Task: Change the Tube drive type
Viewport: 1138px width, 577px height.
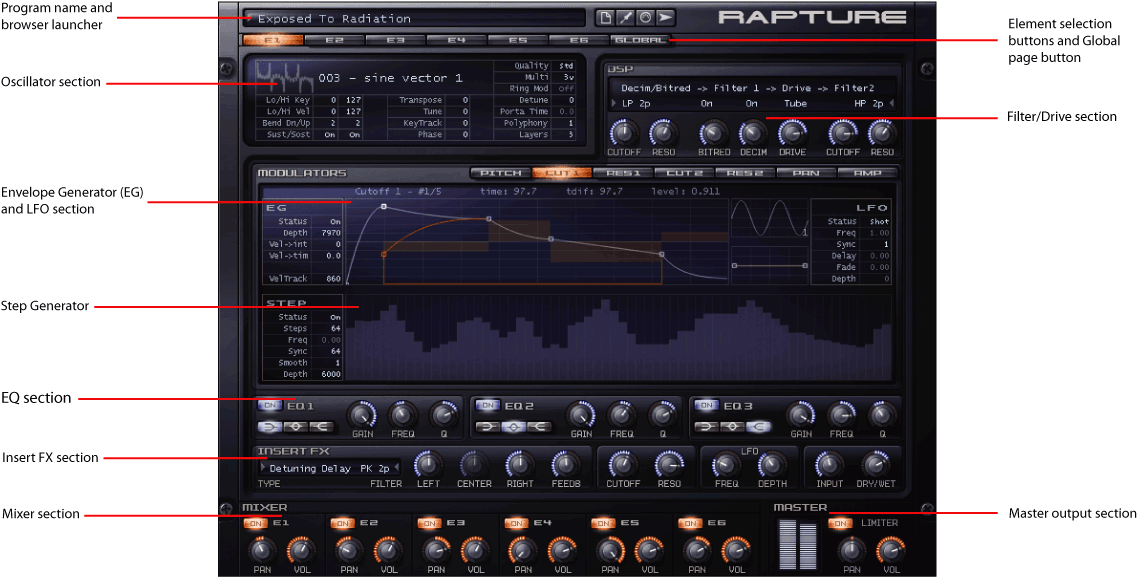Action: [x=795, y=104]
